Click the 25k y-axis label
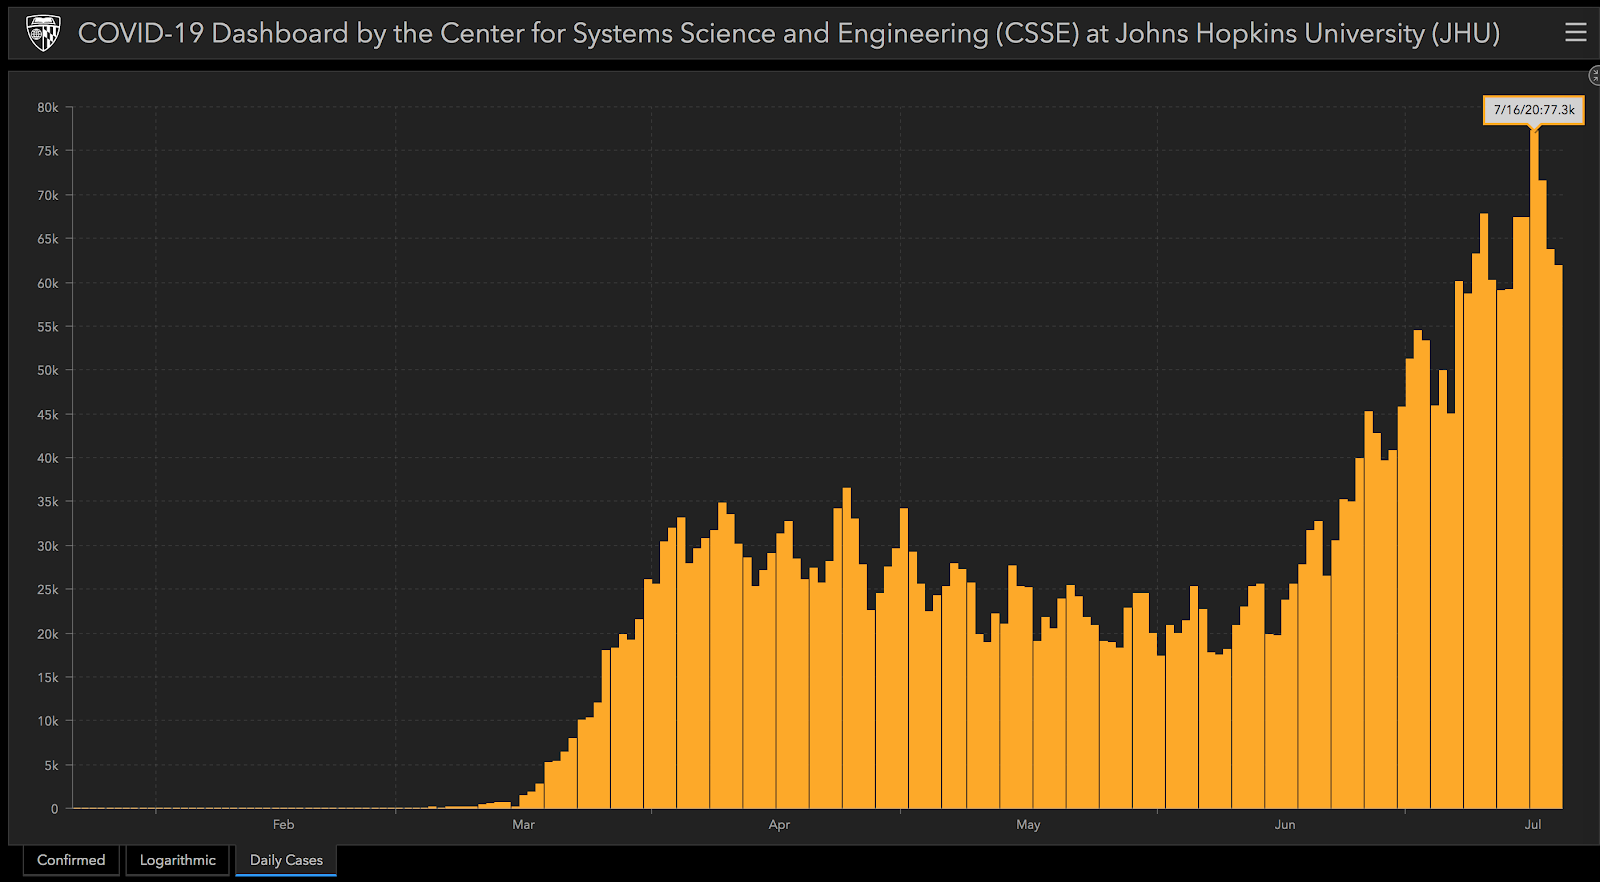This screenshot has height=882, width=1600. click(x=48, y=590)
